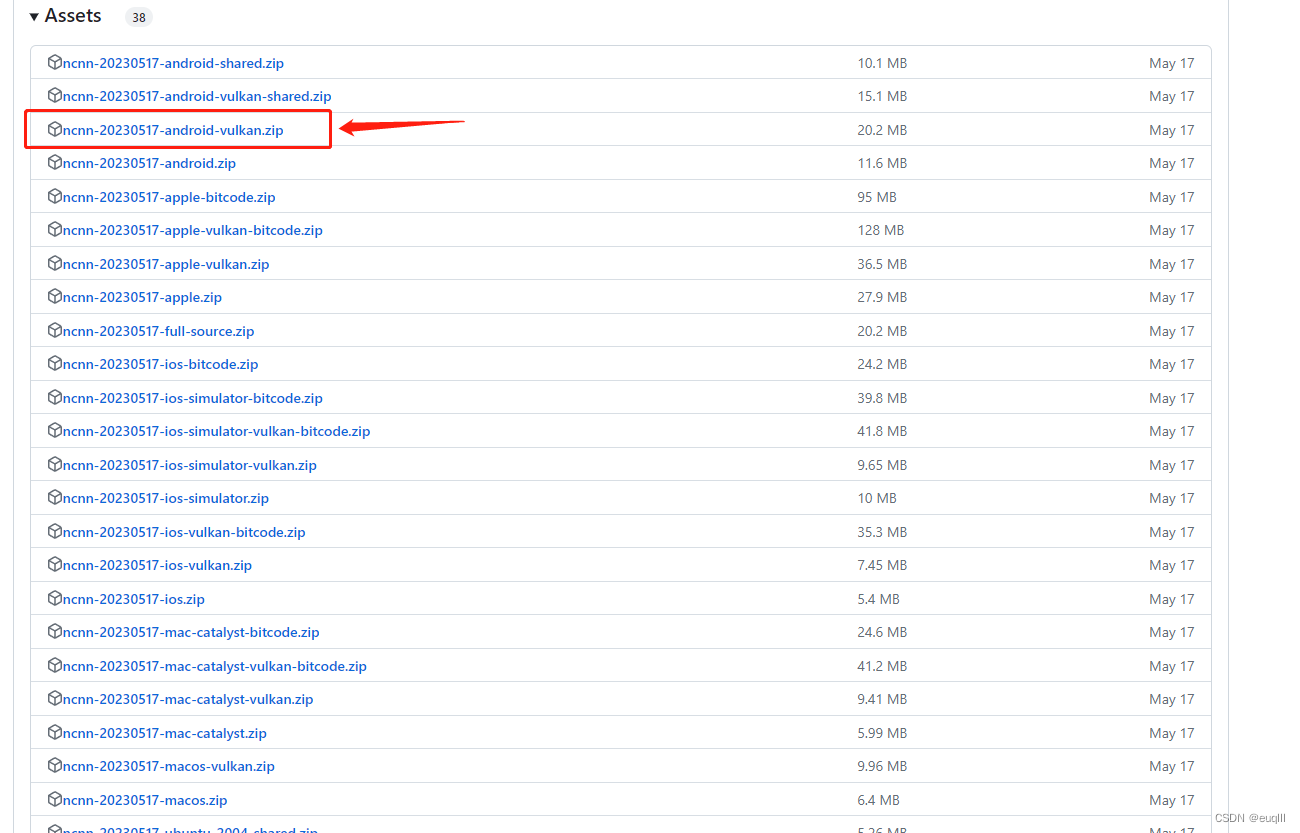Download ncnn-20230517-apple.zip
The width and height of the screenshot is (1300, 833).
(142, 297)
